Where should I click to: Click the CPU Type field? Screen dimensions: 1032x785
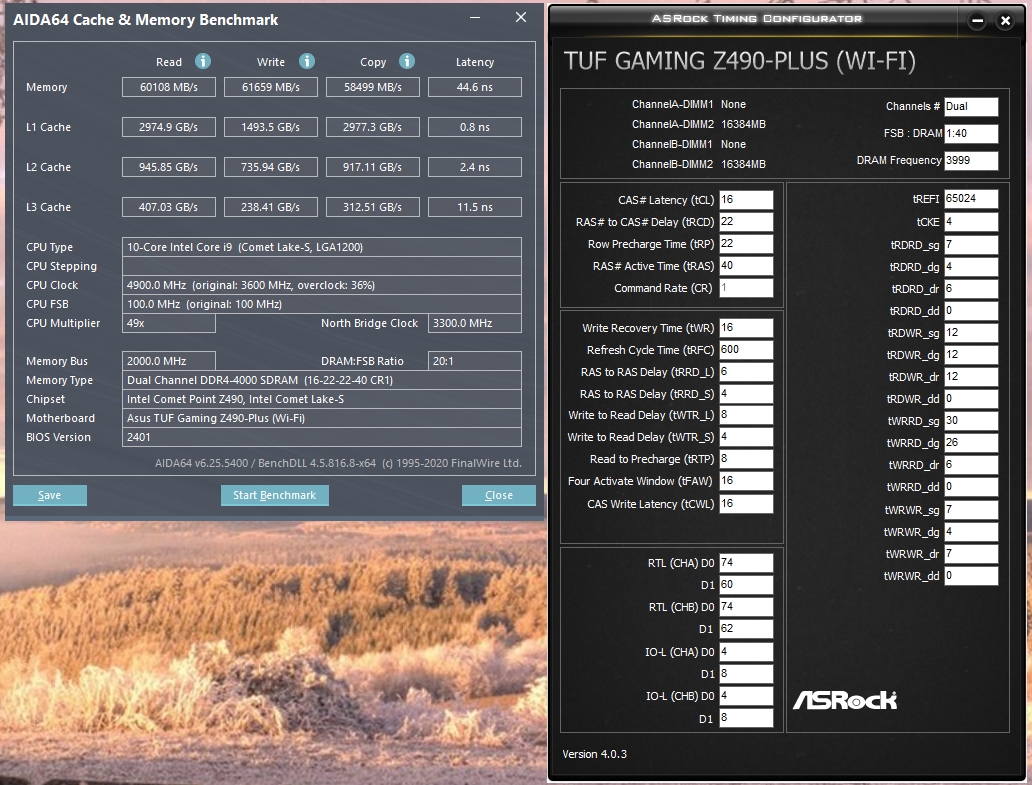click(x=322, y=247)
